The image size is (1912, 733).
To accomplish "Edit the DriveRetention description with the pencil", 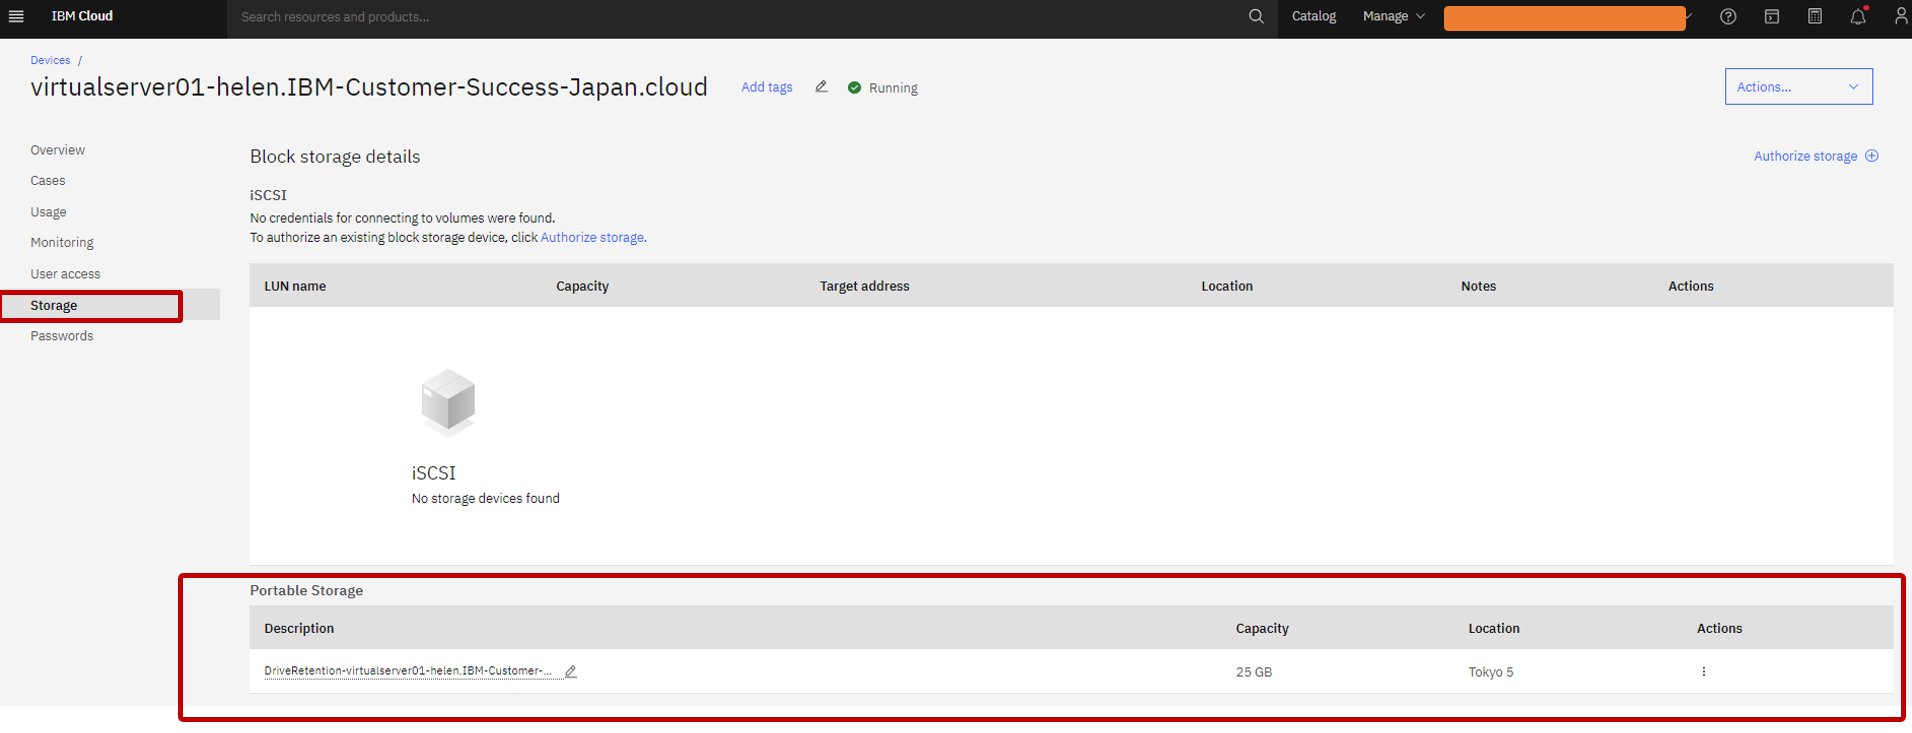I will (x=571, y=672).
